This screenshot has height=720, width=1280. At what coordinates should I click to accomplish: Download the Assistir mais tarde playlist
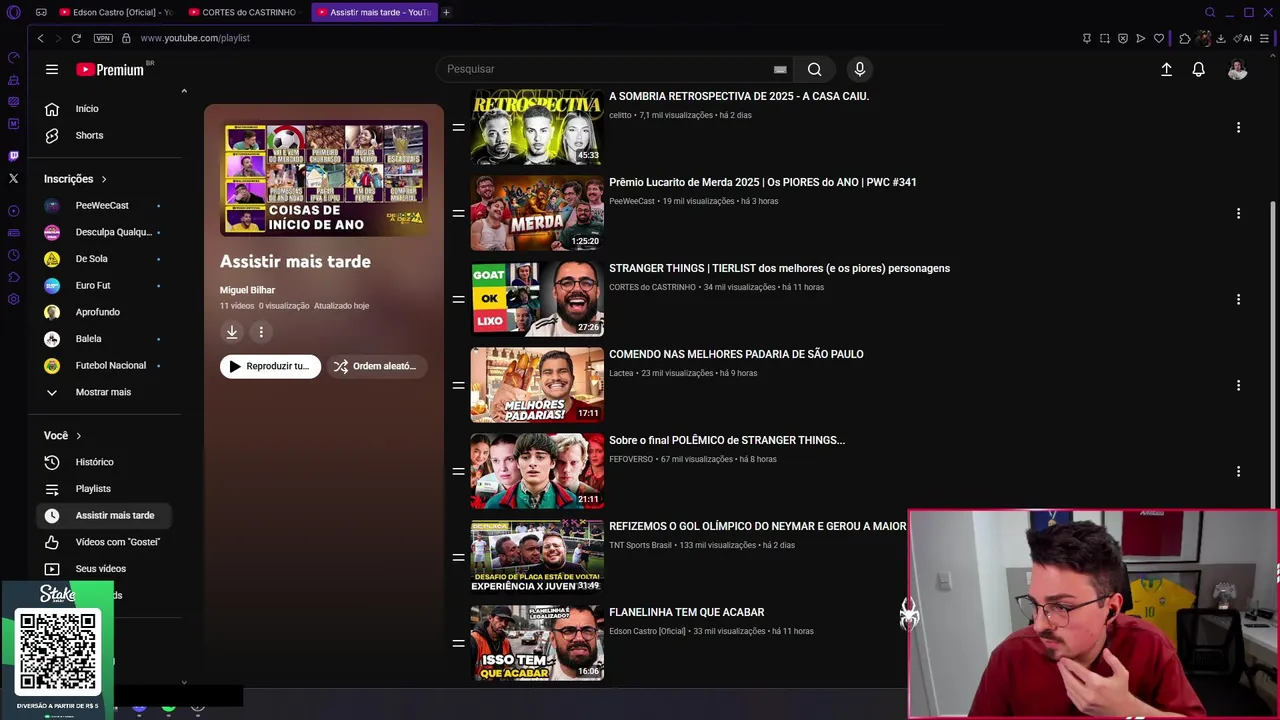[232, 332]
